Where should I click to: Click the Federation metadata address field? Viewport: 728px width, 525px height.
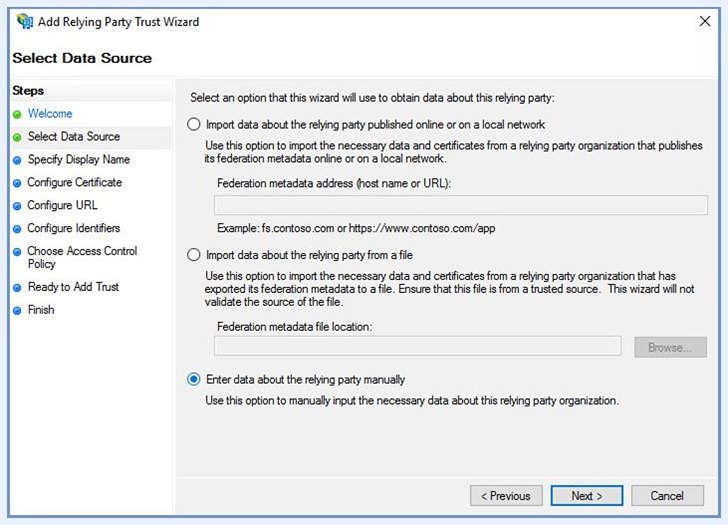click(x=460, y=205)
